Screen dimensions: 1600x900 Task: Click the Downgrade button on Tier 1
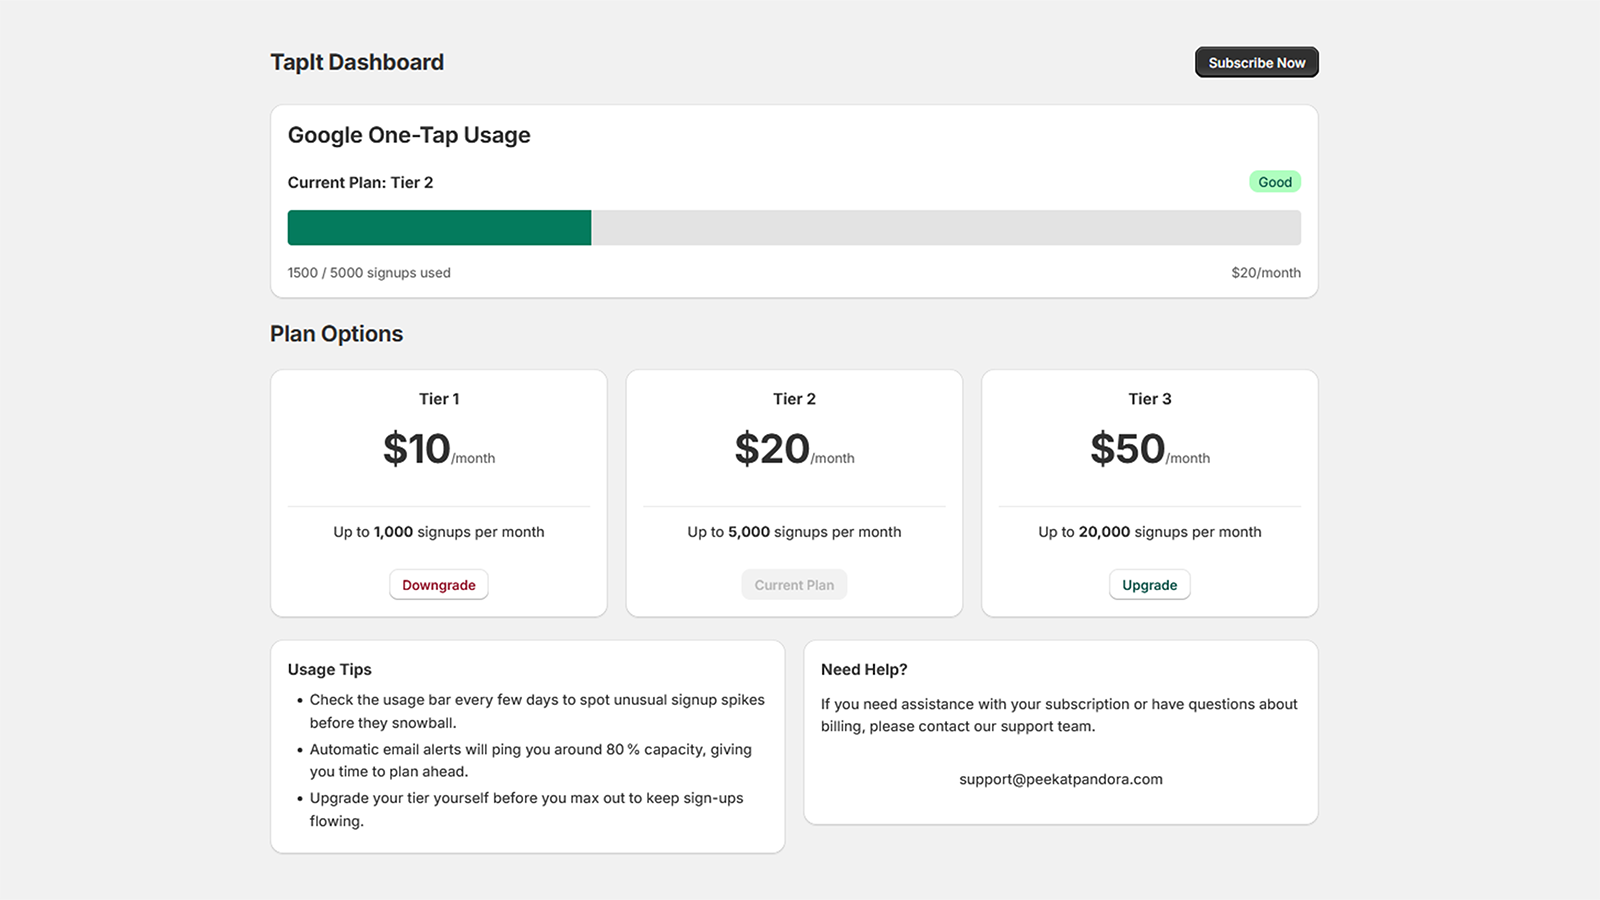click(x=438, y=584)
